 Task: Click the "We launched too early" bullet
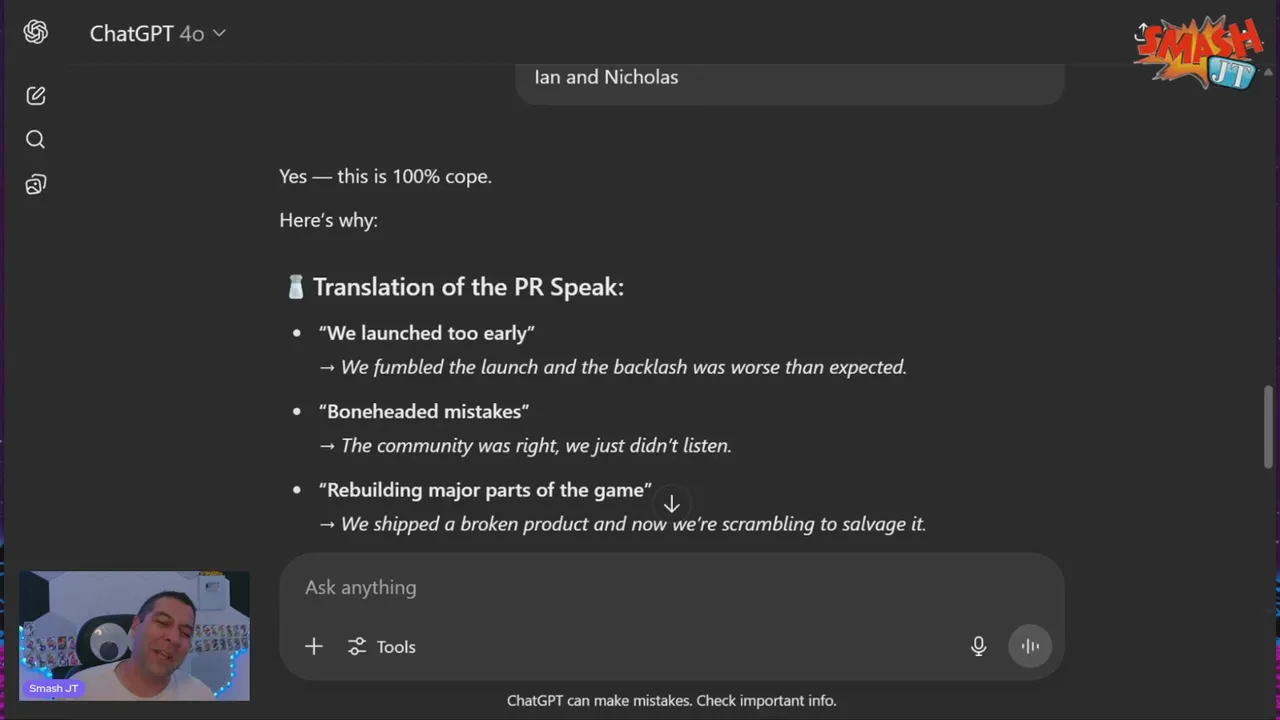427,333
